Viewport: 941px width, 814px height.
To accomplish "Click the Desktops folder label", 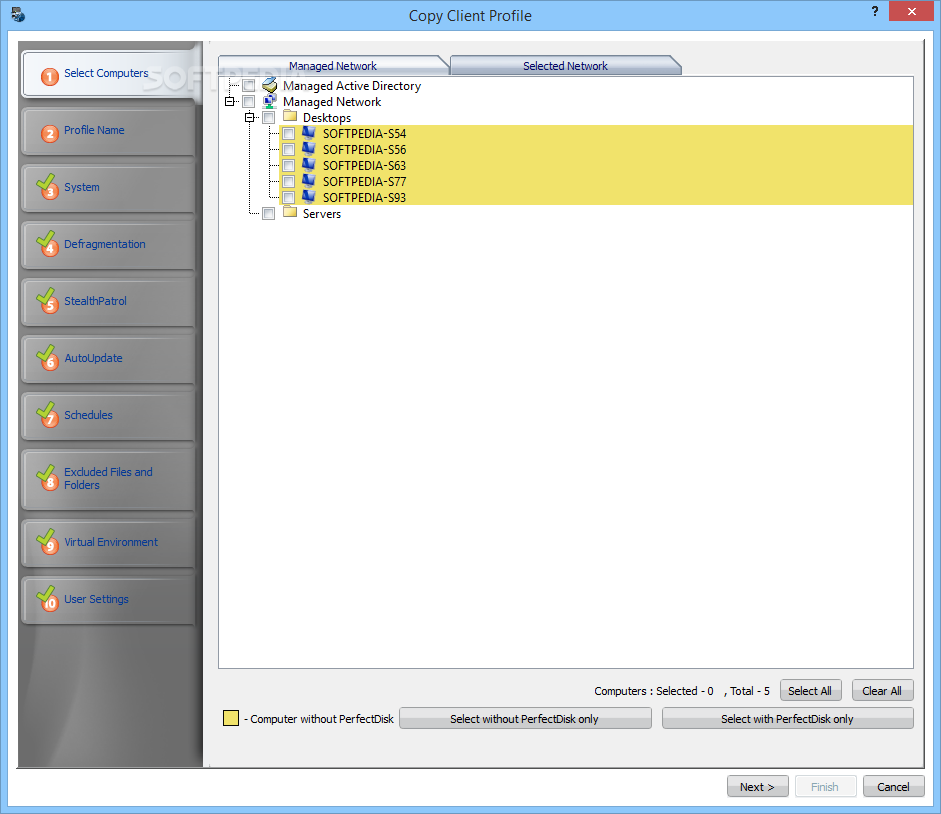I will coord(326,118).
